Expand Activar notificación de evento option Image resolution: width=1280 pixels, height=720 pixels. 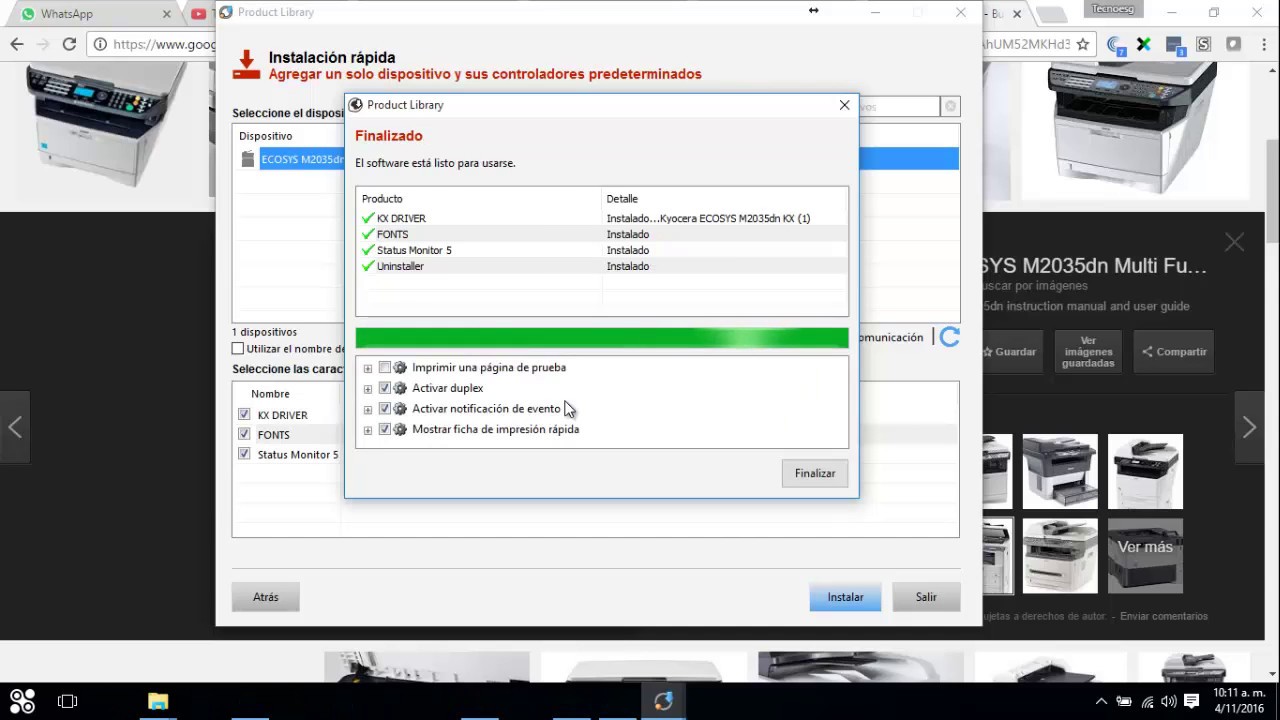pos(368,409)
